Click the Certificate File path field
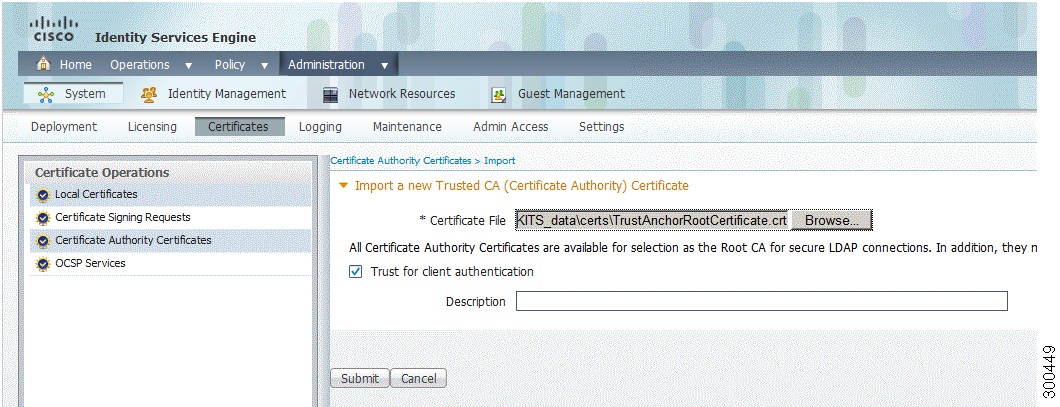 (x=652, y=220)
